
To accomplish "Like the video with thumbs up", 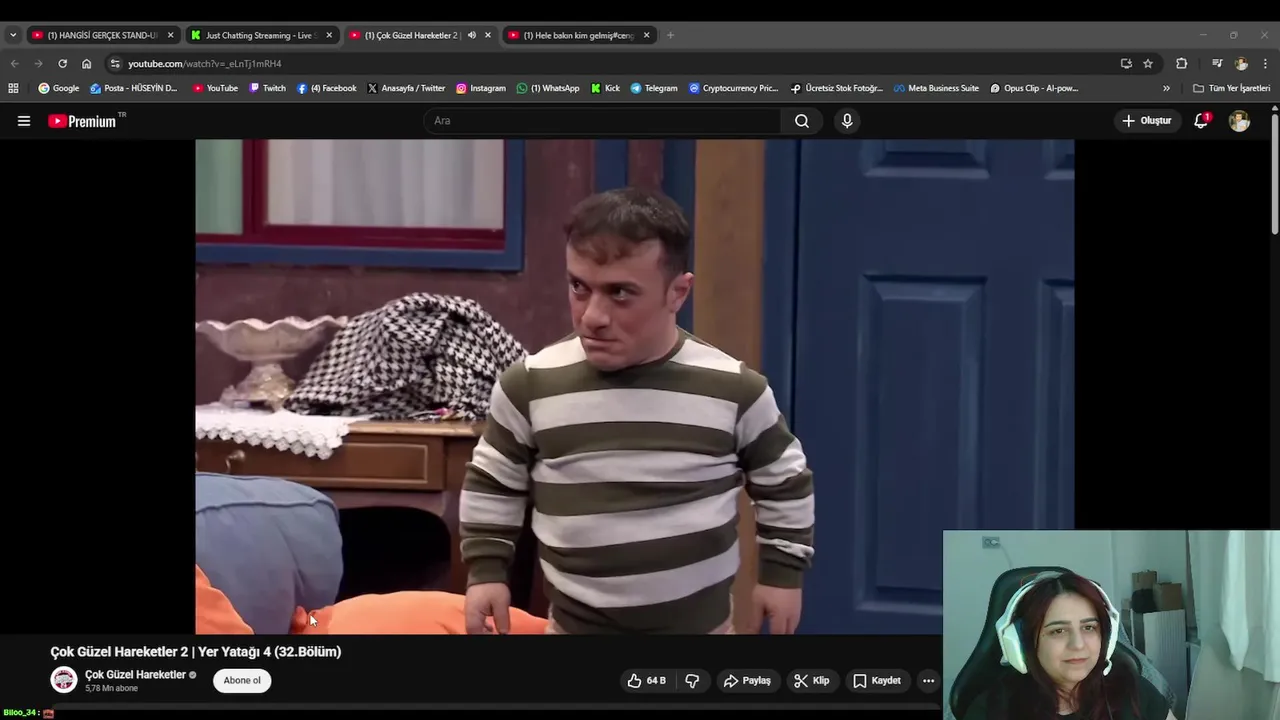I will click(646, 681).
